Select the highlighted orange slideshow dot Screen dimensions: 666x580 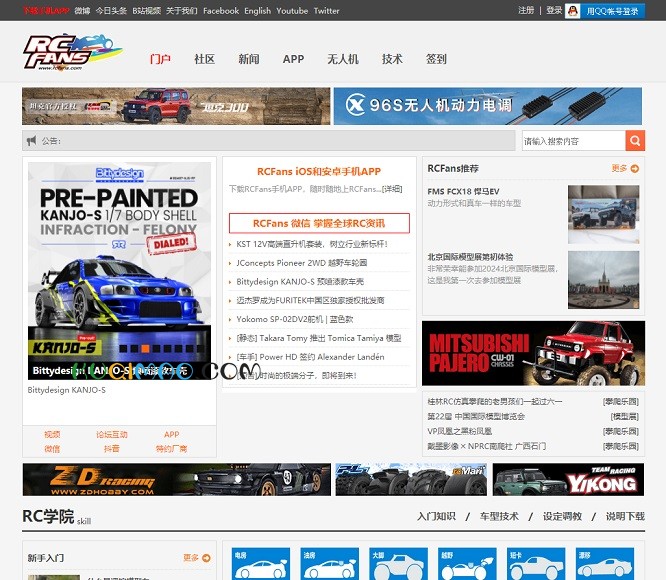pyautogui.click(x=145, y=349)
